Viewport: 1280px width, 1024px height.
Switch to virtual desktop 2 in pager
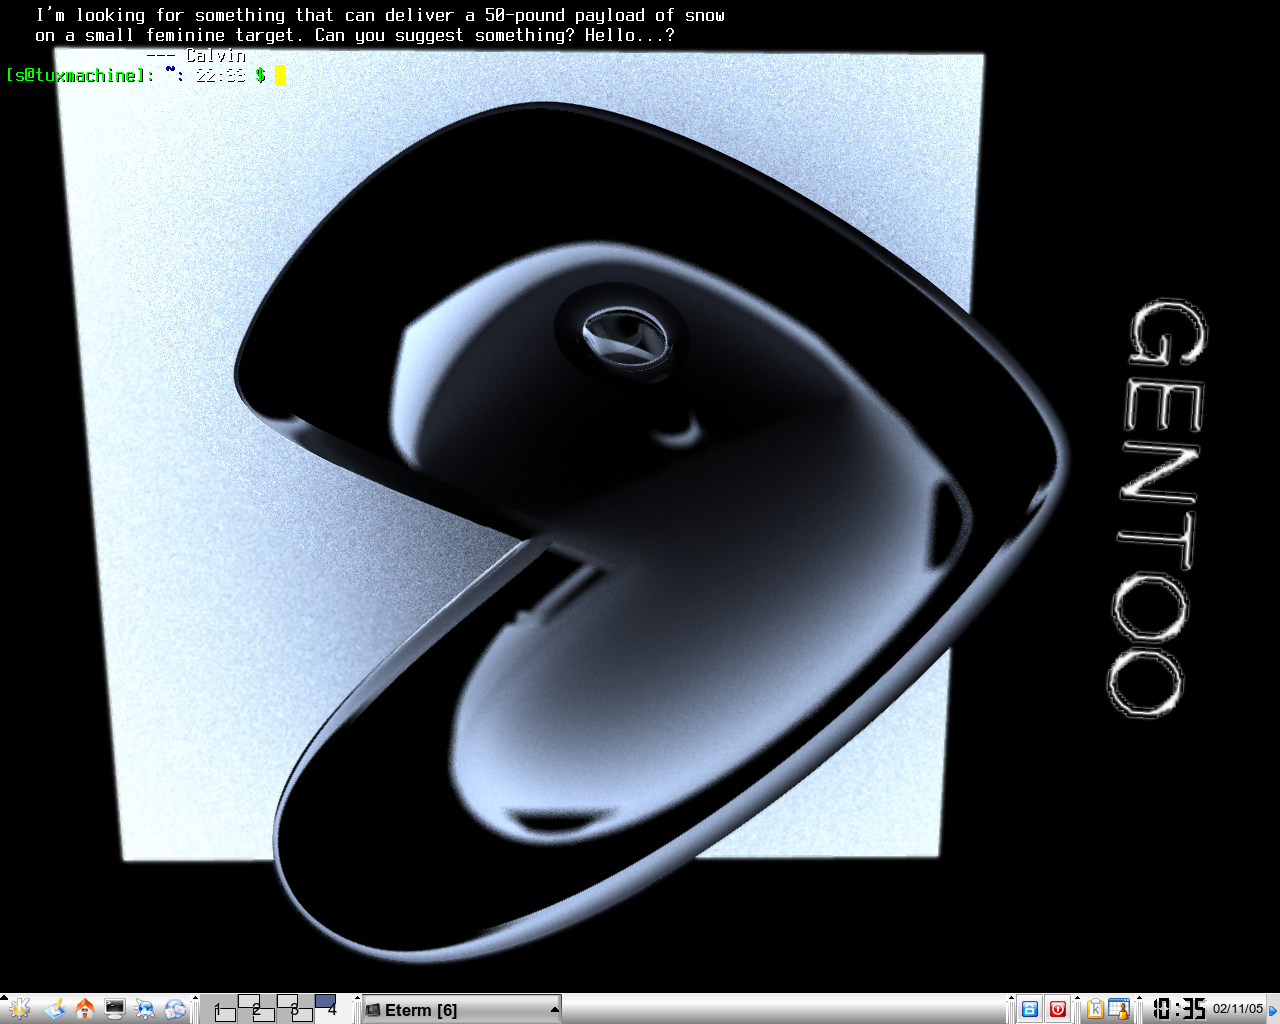point(257,1009)
